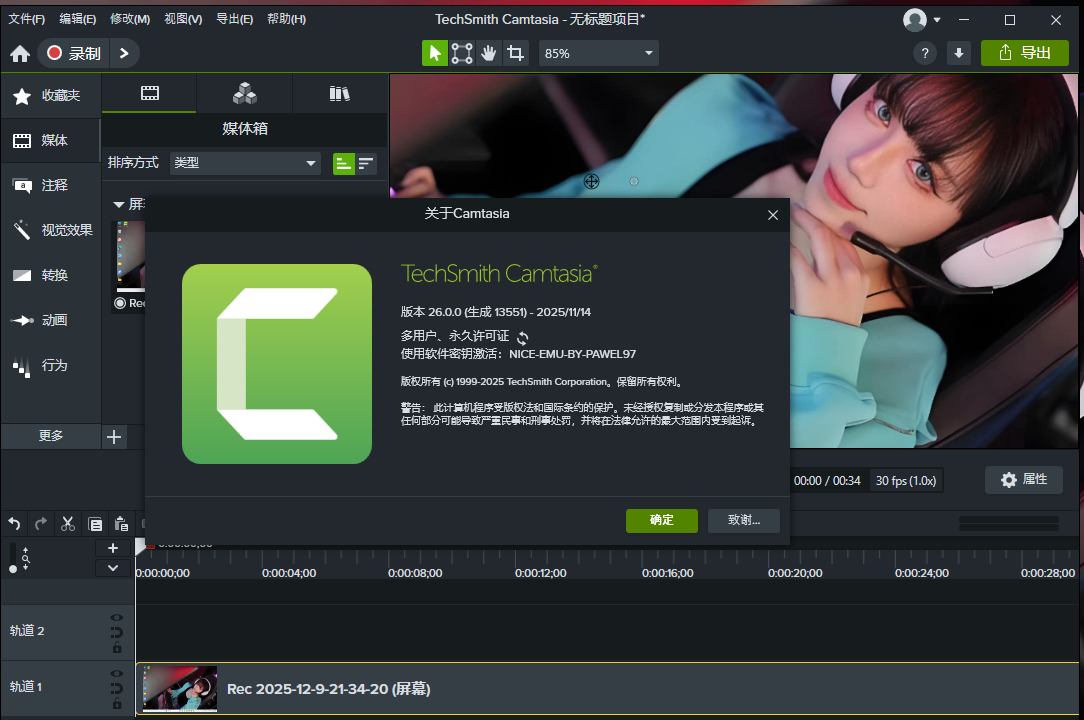Screen dimensions: 1084x720
Task: Toggle magnetic snap of 轨道 1
Action: pyautogui.click(x=116, y=688)
